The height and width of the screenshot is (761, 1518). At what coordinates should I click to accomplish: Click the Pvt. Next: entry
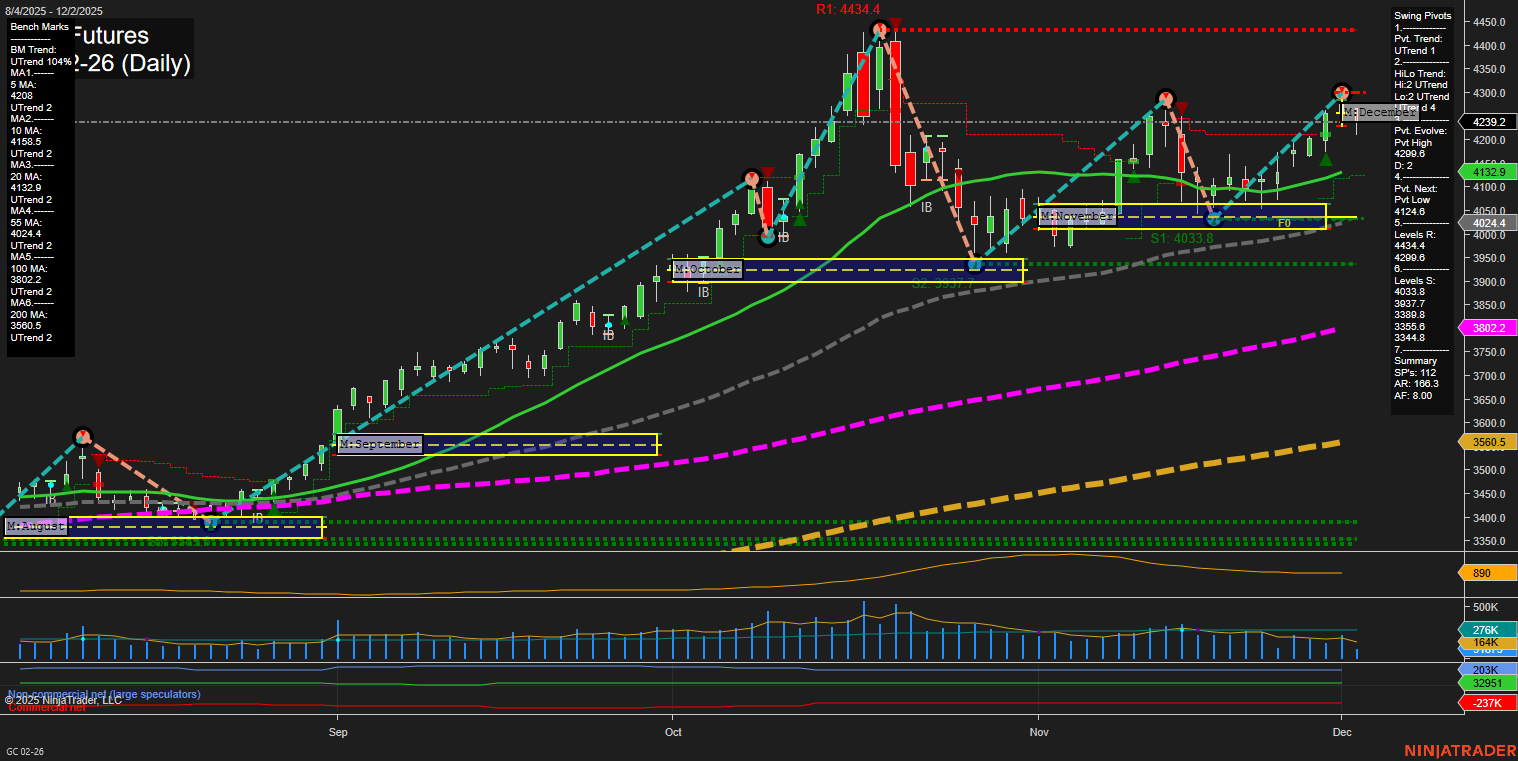click(1418, 188)
